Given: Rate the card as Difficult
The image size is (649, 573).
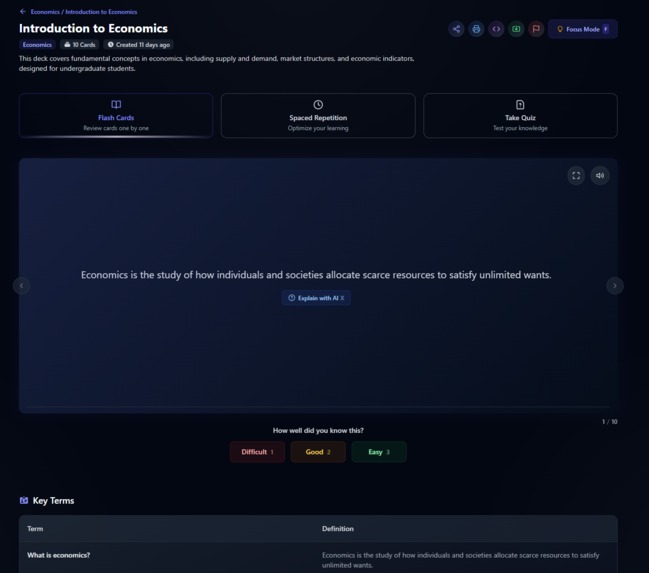Looking at the screenshot, I should point(257,452).
